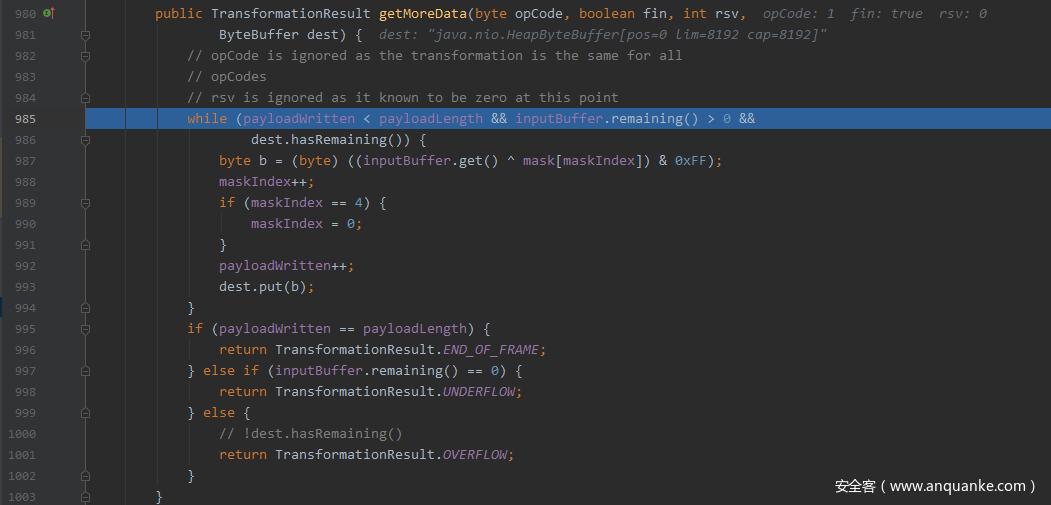Click the '!dest.hasRemaining()' comment on line 1000
Screen dimensions: 1051x505
(311, 434)
